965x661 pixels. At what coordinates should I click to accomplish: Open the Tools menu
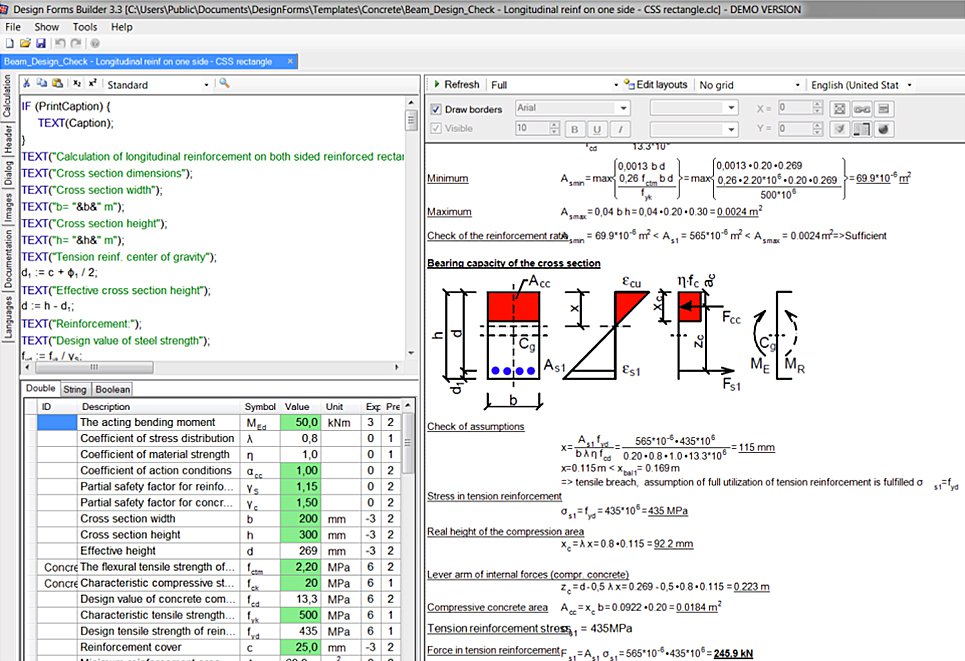pos(85,27)
